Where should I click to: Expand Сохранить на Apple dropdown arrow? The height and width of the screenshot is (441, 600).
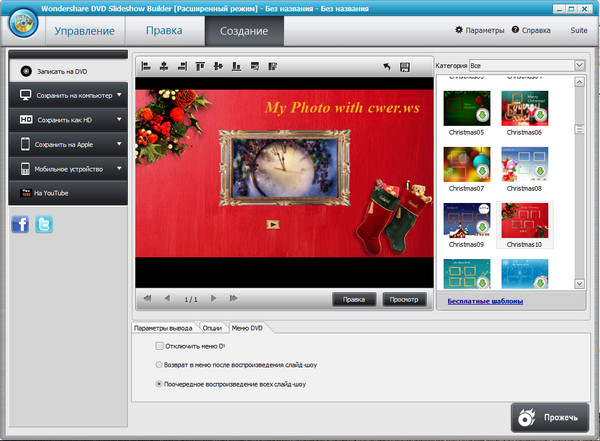119,144
